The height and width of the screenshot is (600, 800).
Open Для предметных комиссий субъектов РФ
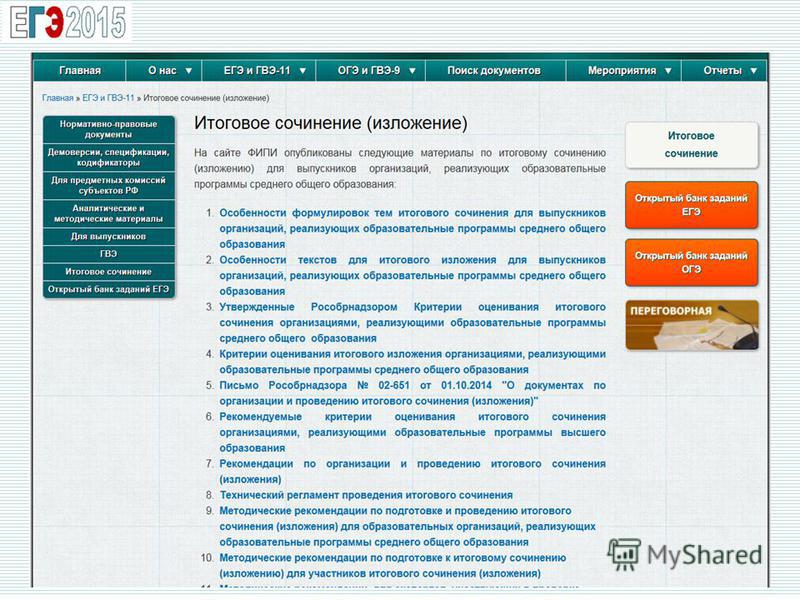click(x=109, y=185)
